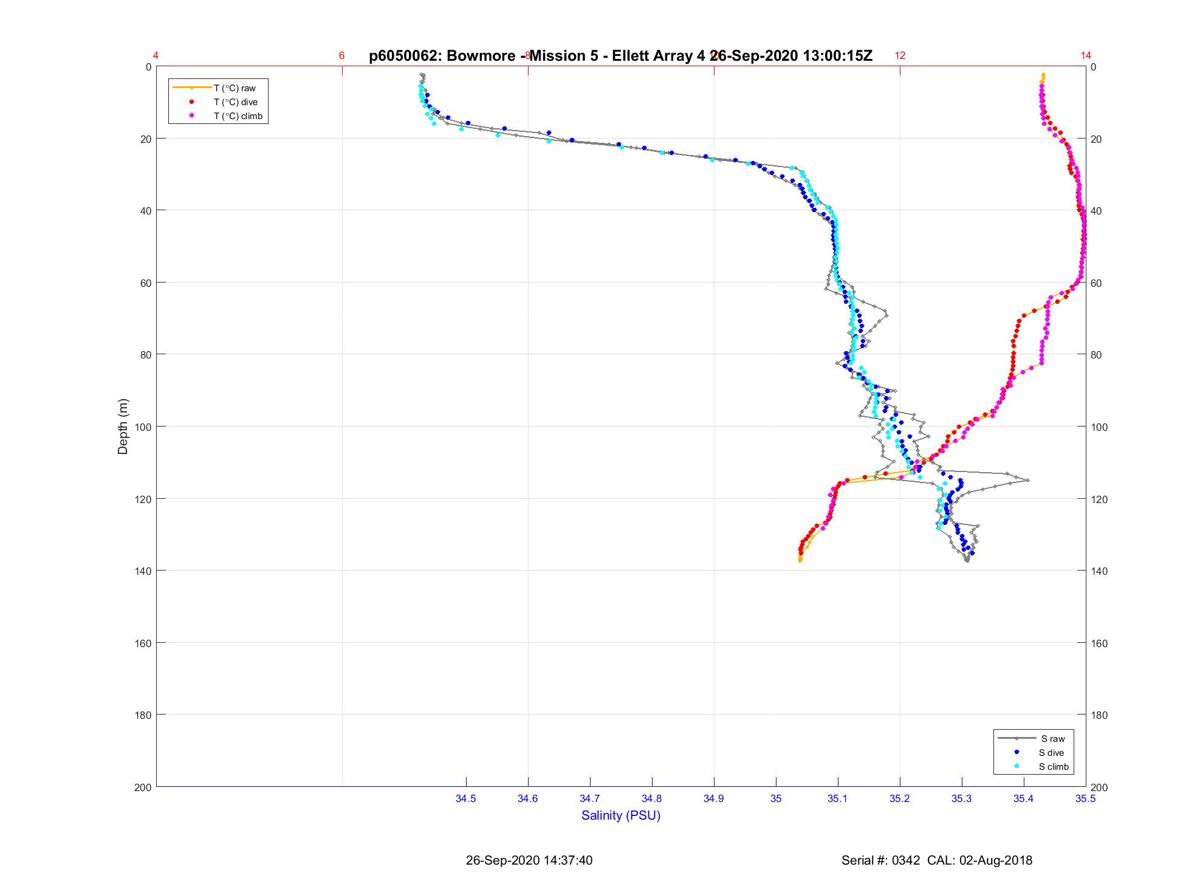Select the 'S climb' legend label
This screenshot has width=1200, height=885.
coord(1055,766)
